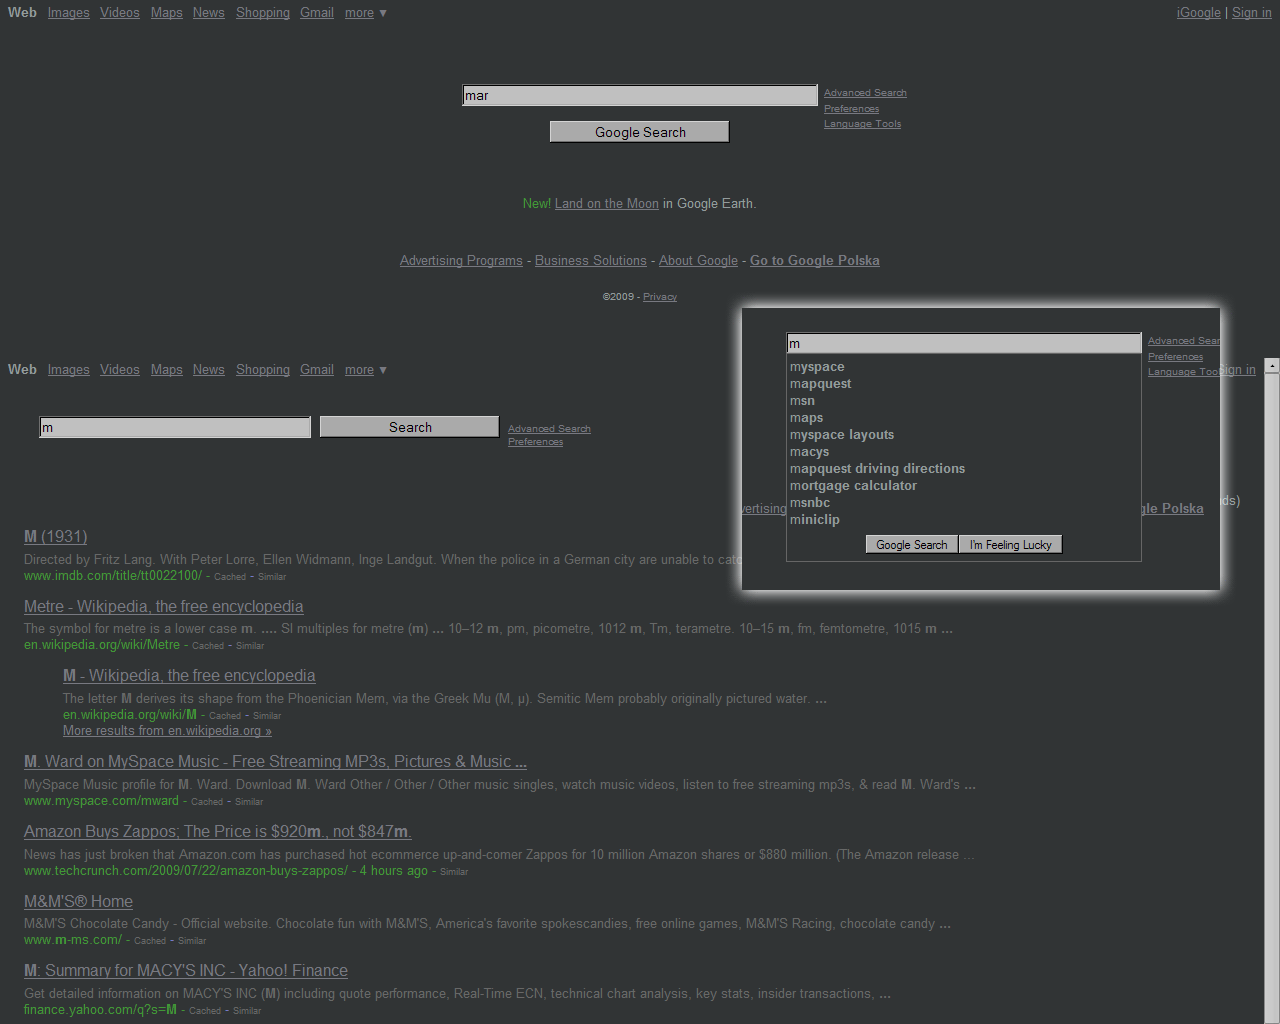Open the "M (1931)" search result
The image size is (1280, 1024).
pos(55,536)
